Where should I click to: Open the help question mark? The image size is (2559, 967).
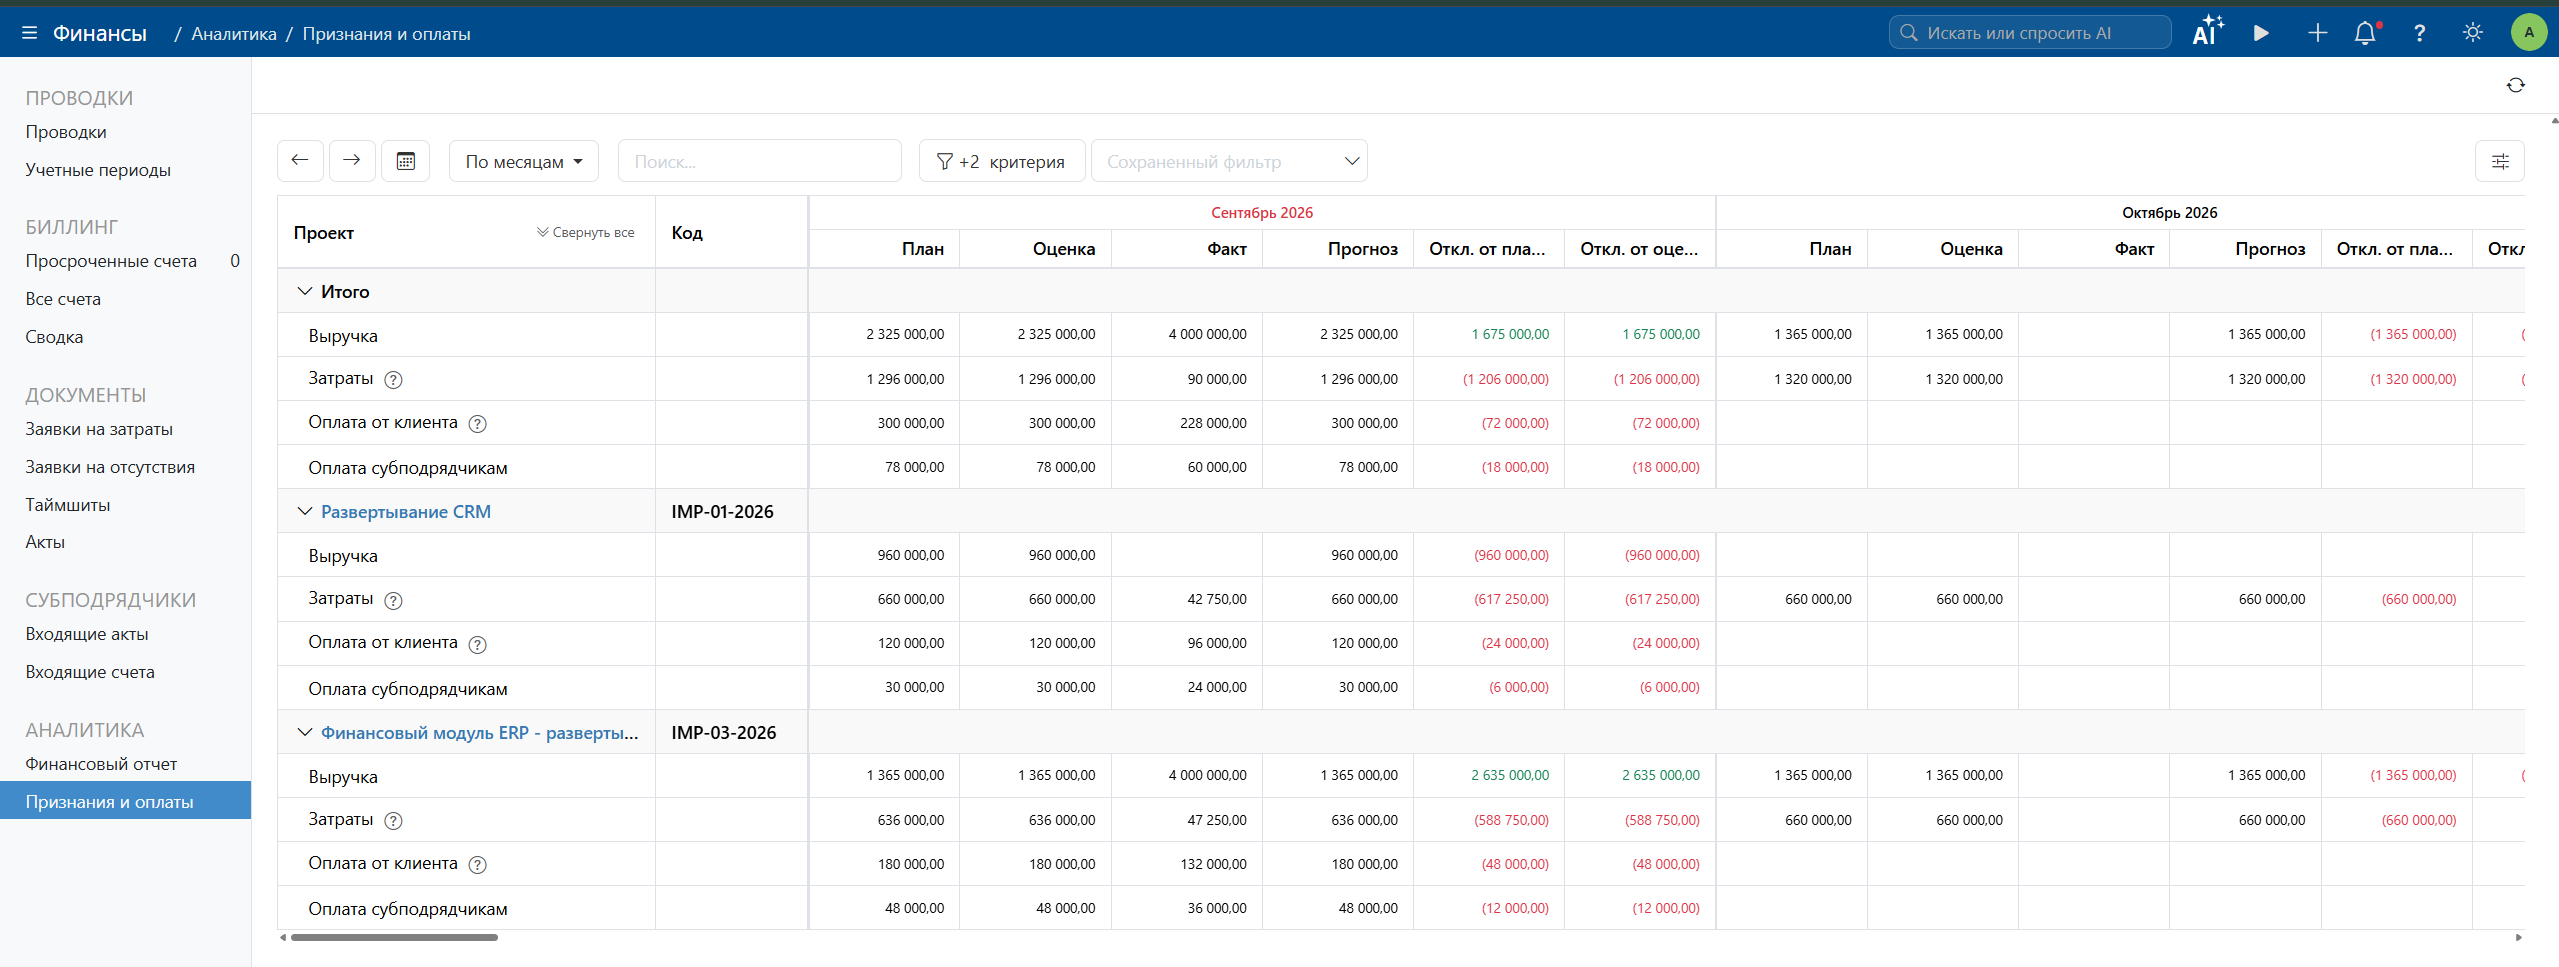point(2419,33)
